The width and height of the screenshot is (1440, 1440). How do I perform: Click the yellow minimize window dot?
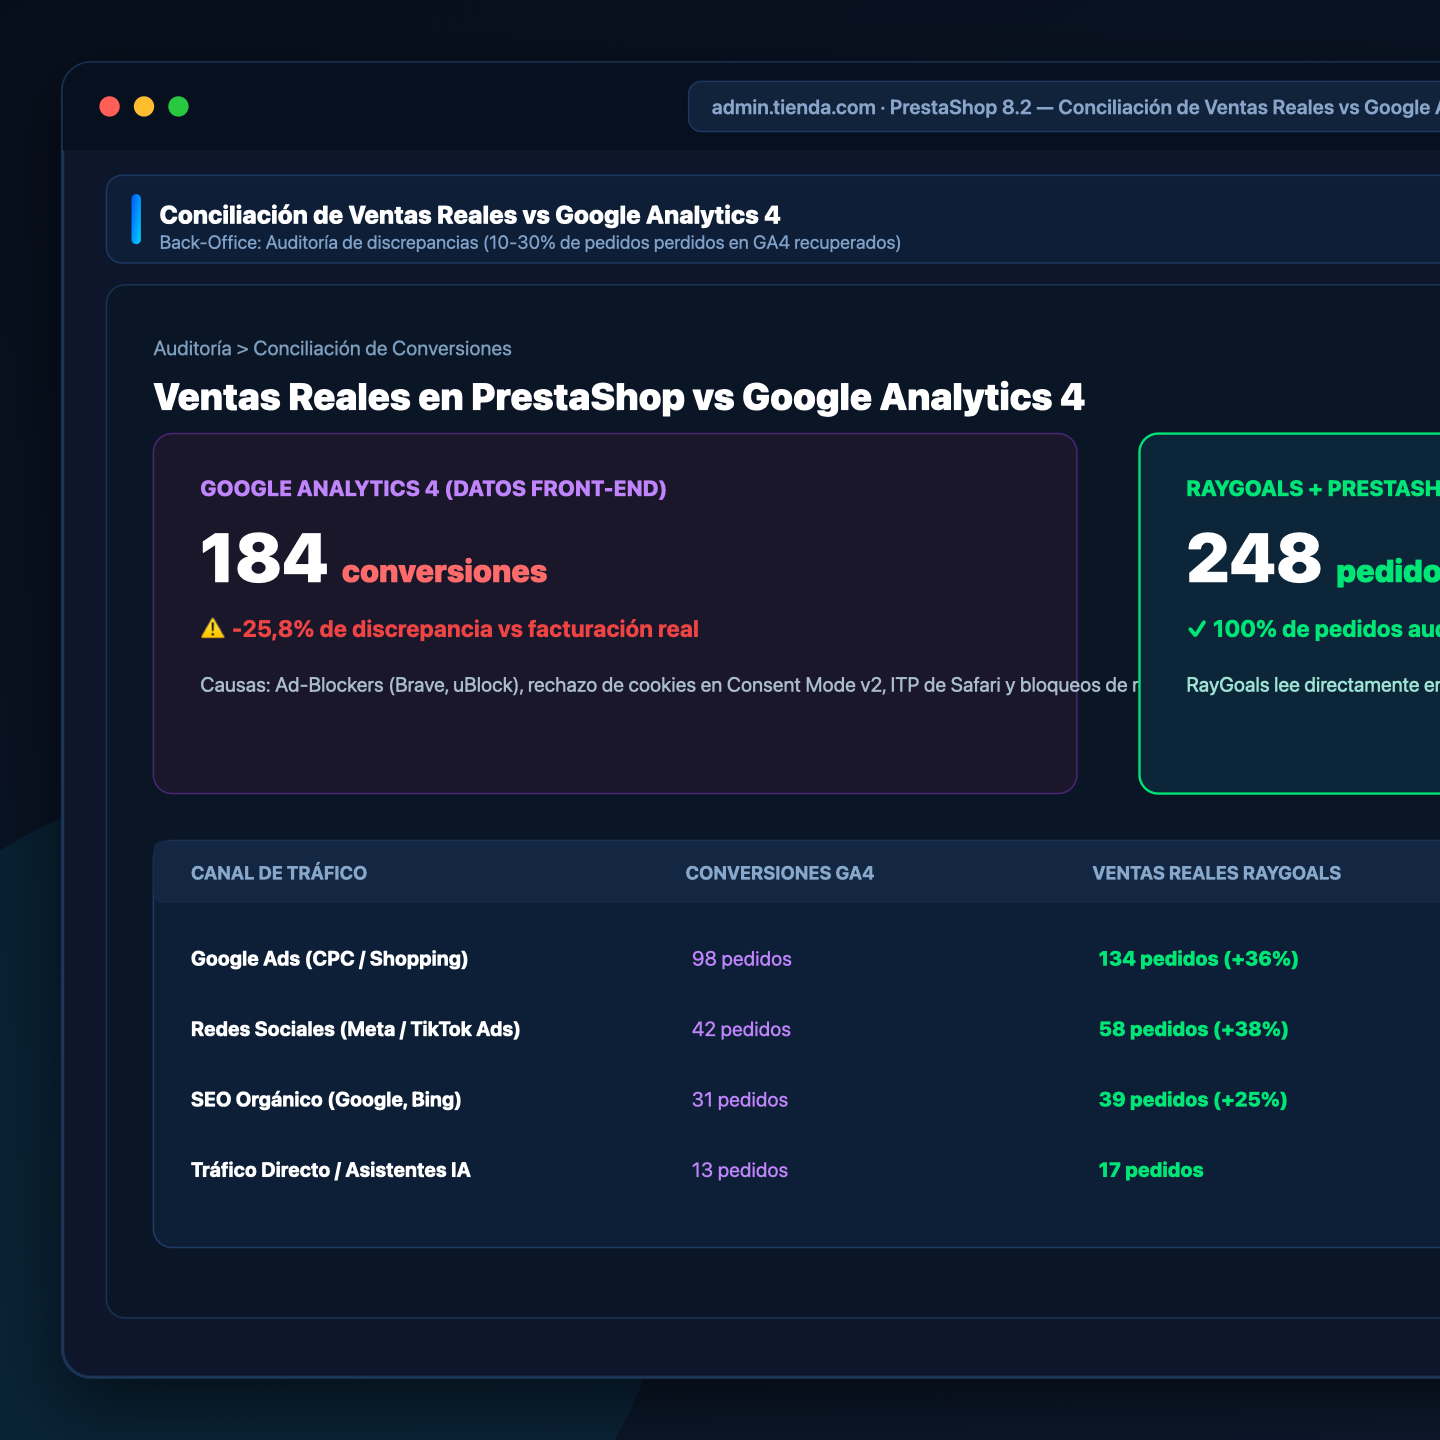(x=144, y=107)
